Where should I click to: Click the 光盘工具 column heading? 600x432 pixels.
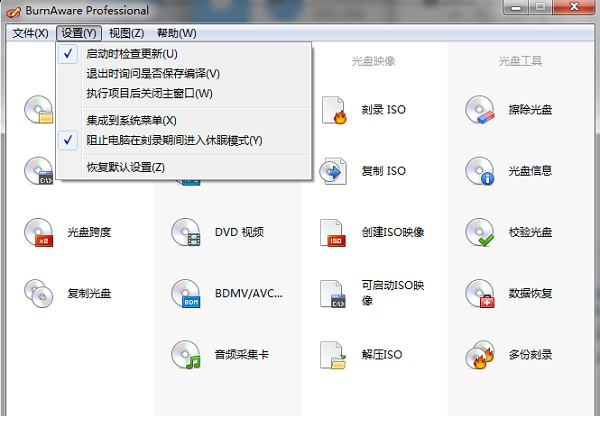tap(520, 61)
